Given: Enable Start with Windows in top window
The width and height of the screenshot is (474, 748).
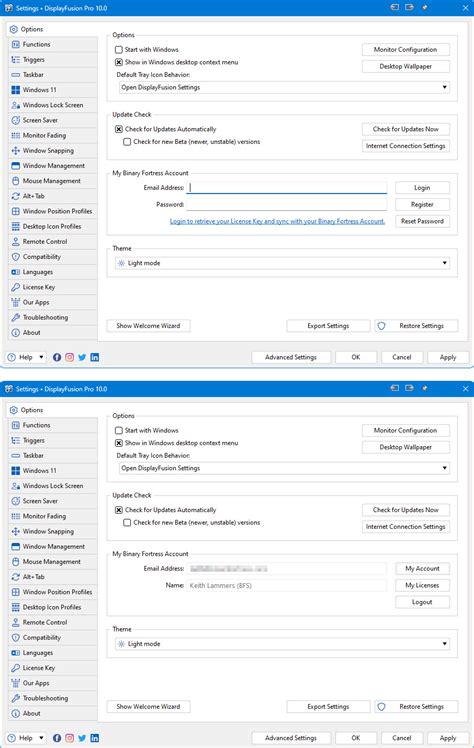Looking at the screenshot, I should click(119, 50).
